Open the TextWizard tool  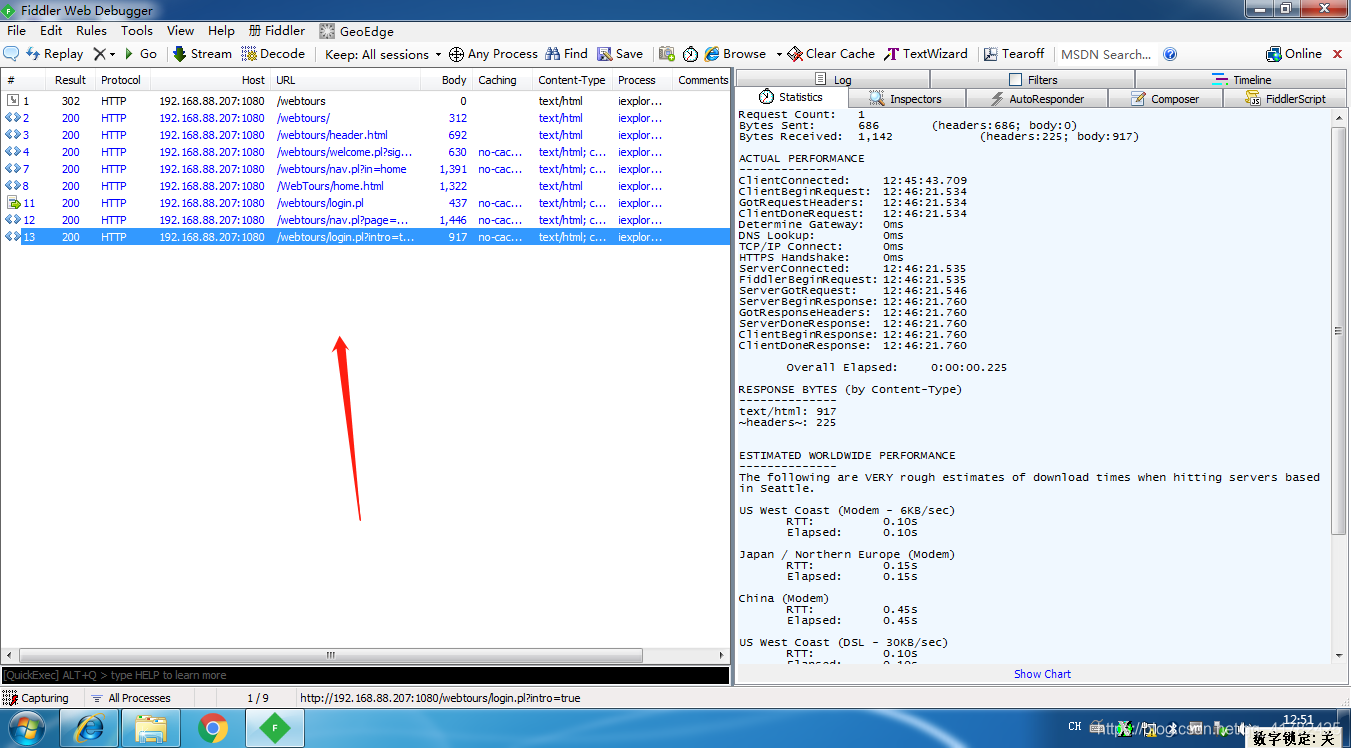pos(926,54)
